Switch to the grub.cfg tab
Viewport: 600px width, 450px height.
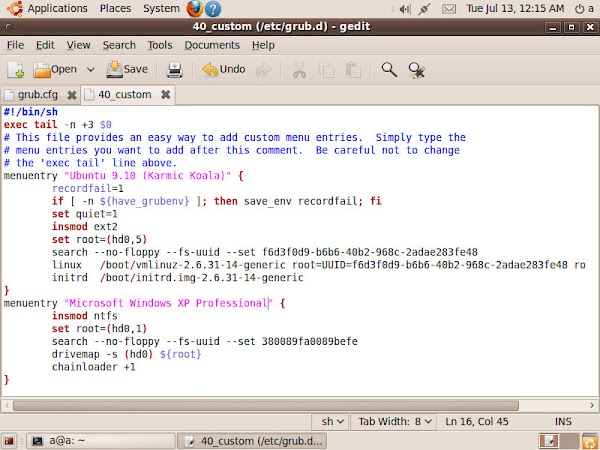coord(37,95)
